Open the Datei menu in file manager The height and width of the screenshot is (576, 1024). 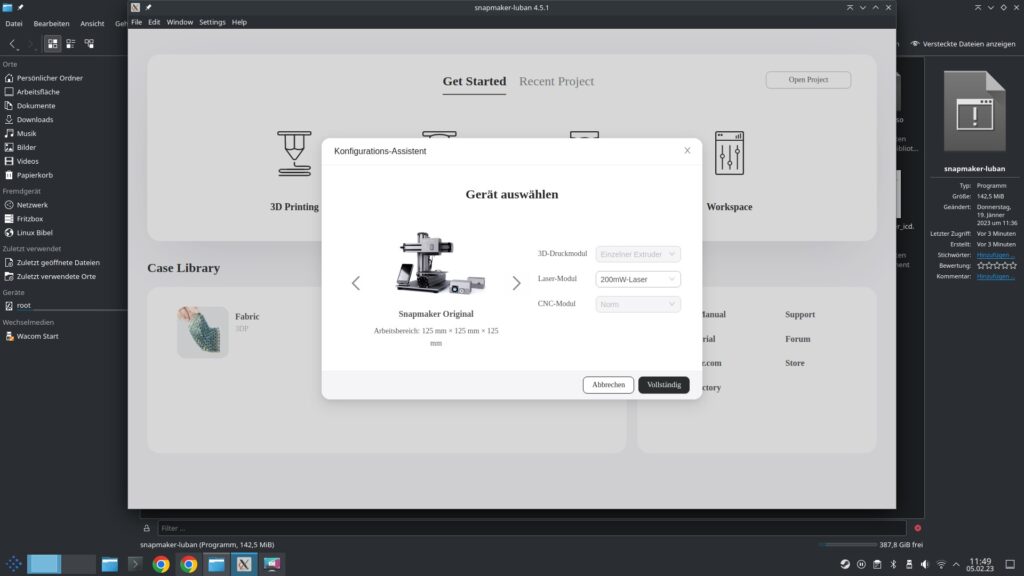click(x=14, y=24)
